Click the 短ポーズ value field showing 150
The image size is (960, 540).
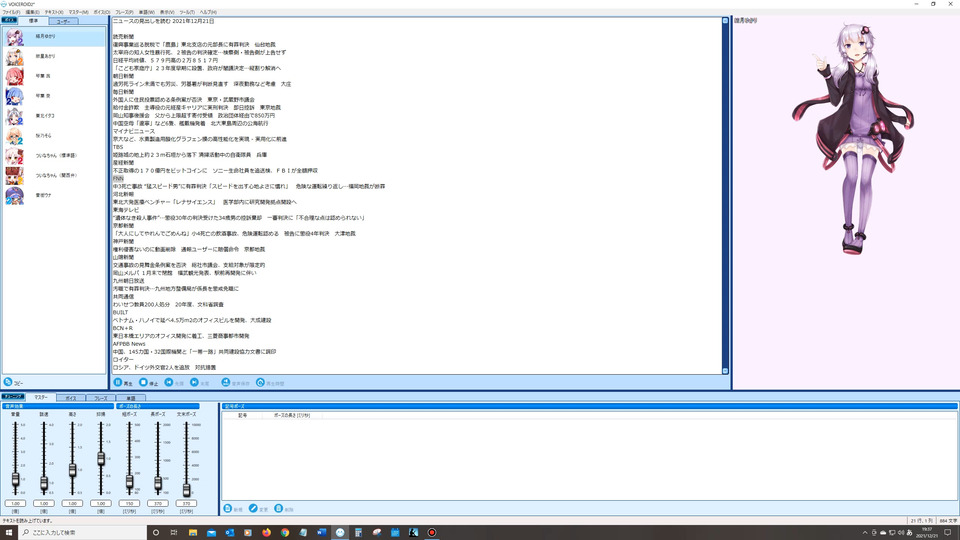tap(129, 503)
